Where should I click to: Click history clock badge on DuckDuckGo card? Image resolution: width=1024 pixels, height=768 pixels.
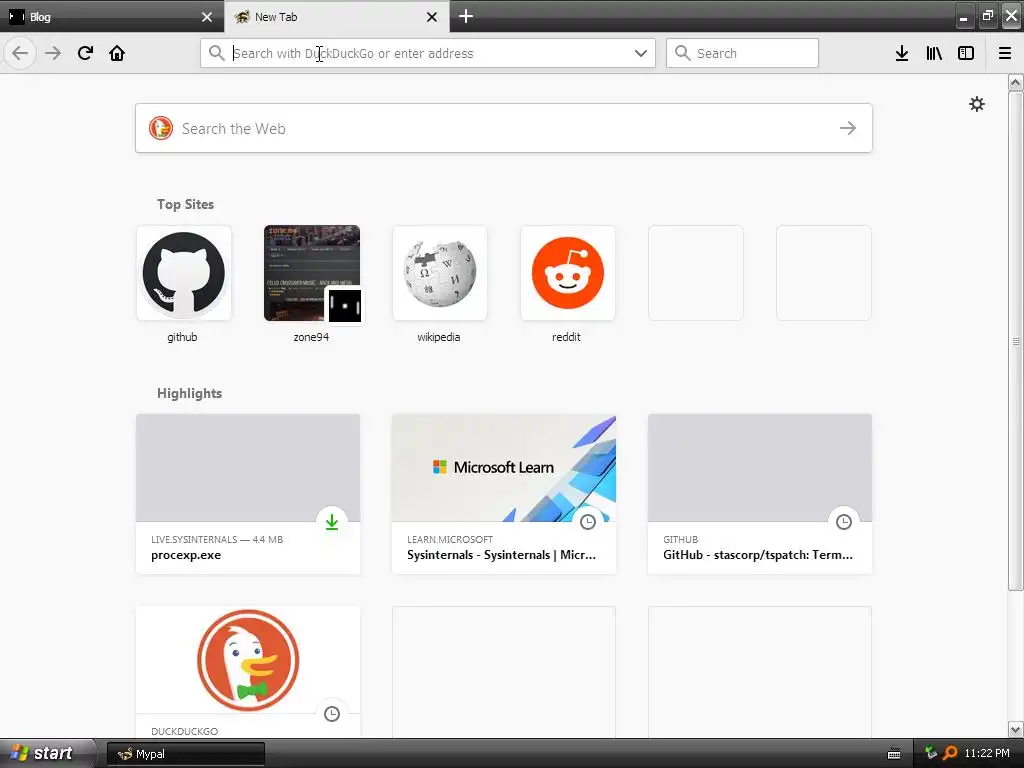332,714
